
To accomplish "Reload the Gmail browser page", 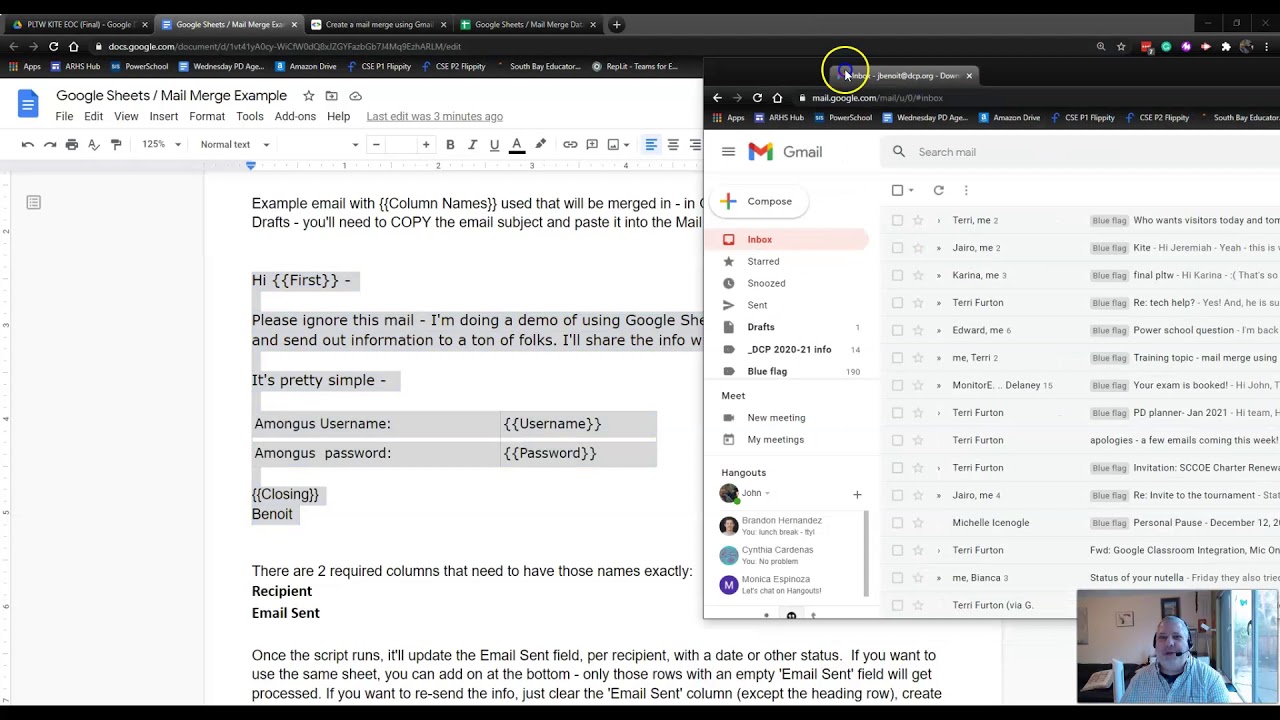I will [757, 98].
